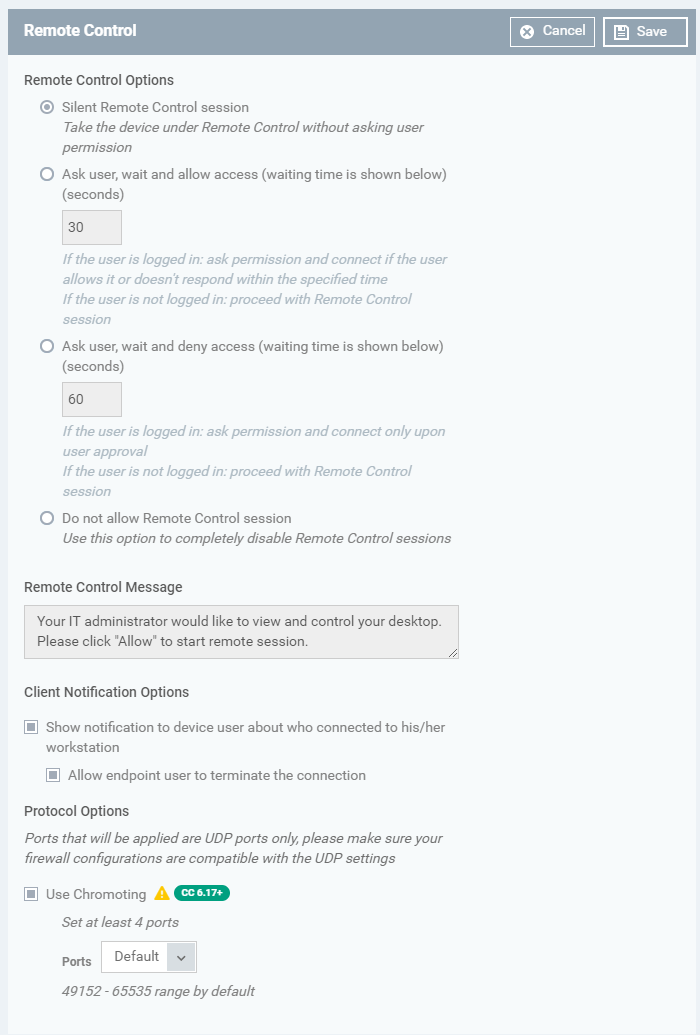Select Silent Remote Control session option
This screenshot has width=700, height=1035.
[47, 107]
